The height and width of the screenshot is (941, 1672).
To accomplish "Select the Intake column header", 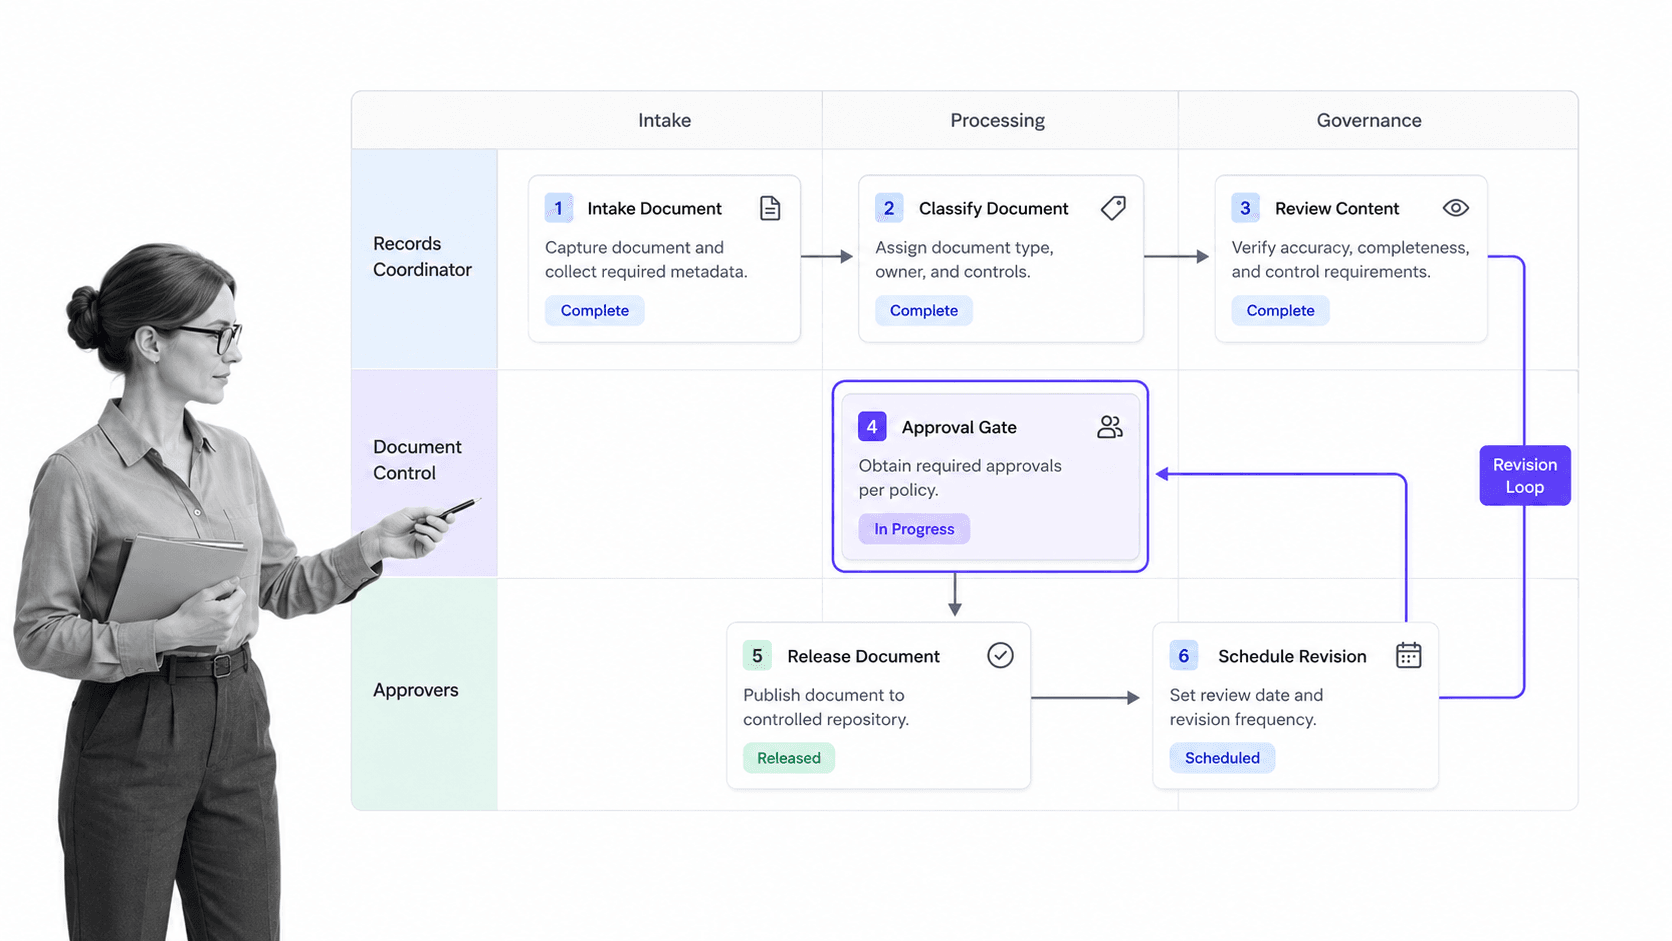I will click(665, 120).
